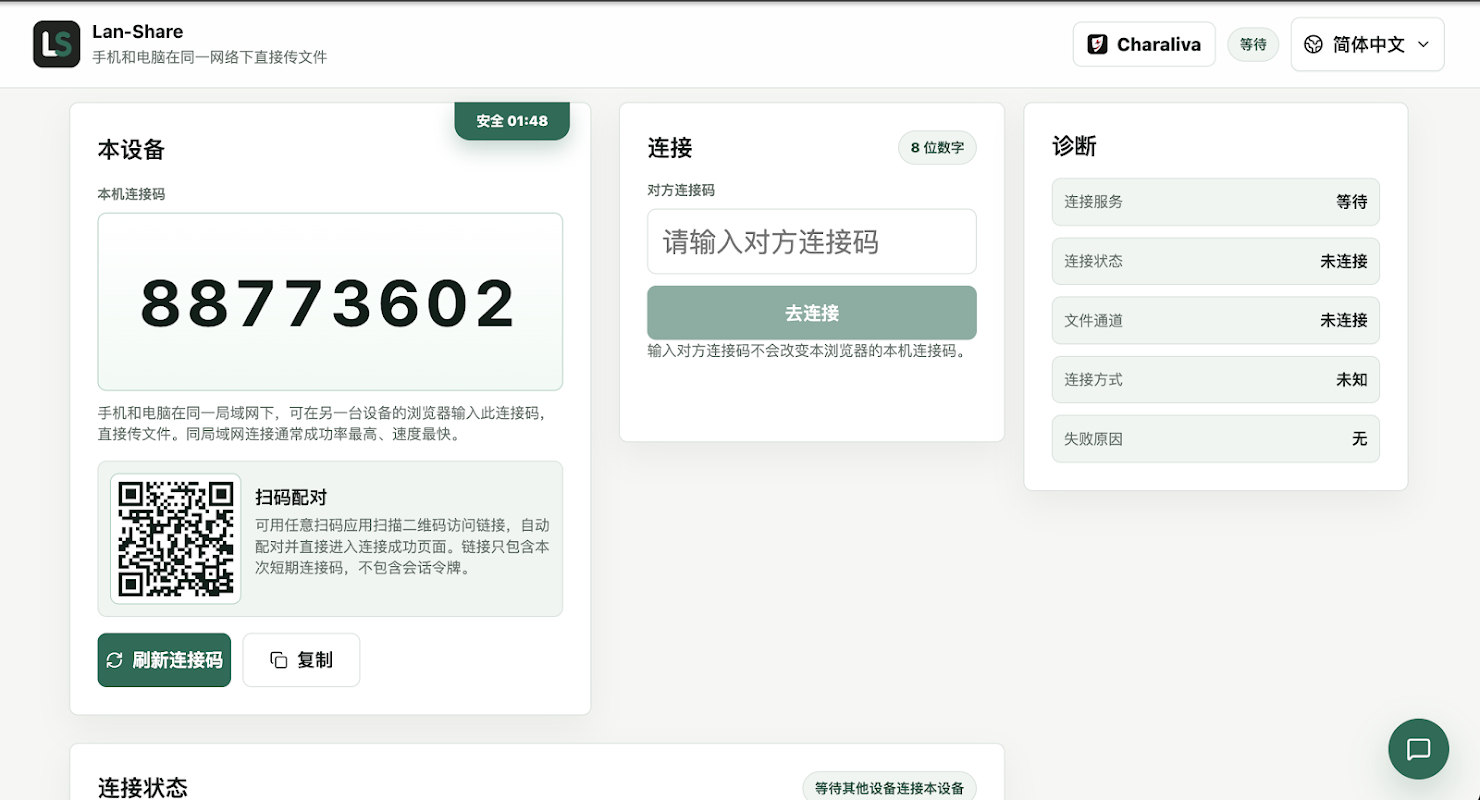
Task: Click the 失败原因 diagnostic row
Action: pos(1216,439)
